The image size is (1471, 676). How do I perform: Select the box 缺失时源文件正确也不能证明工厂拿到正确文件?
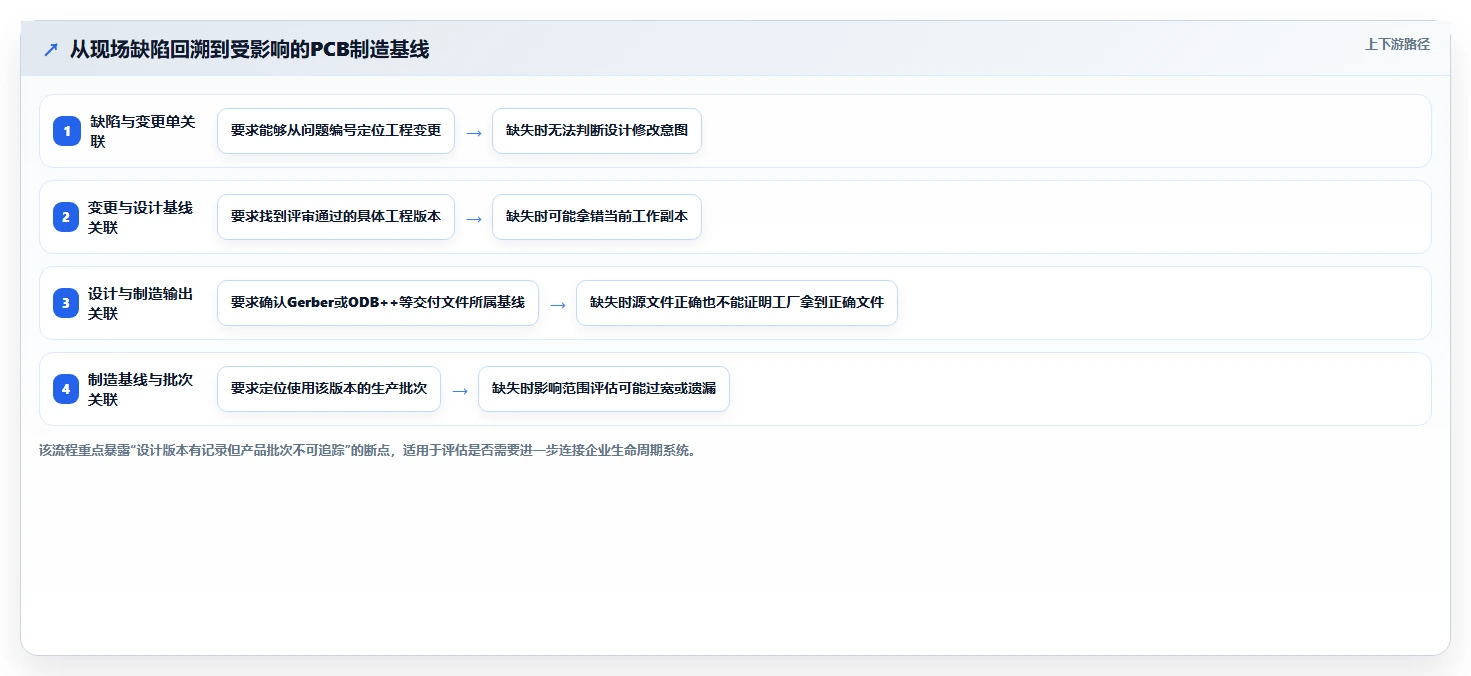coord(737,303)
